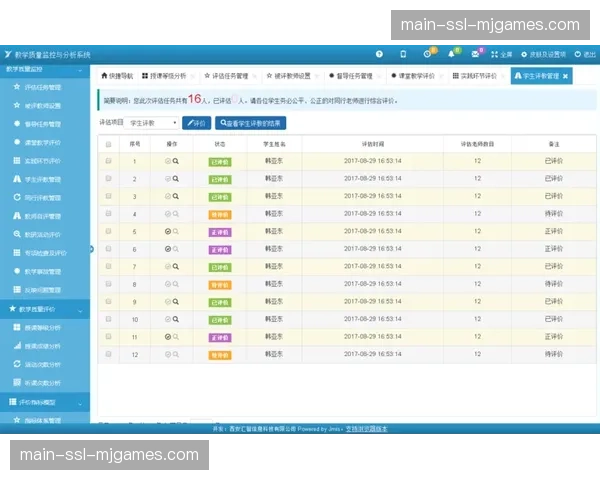The width and height of the screenshot is (600, 480).
Task: Click the blue 评价 button
Action: pyautogui.click(x=196, y=122)
